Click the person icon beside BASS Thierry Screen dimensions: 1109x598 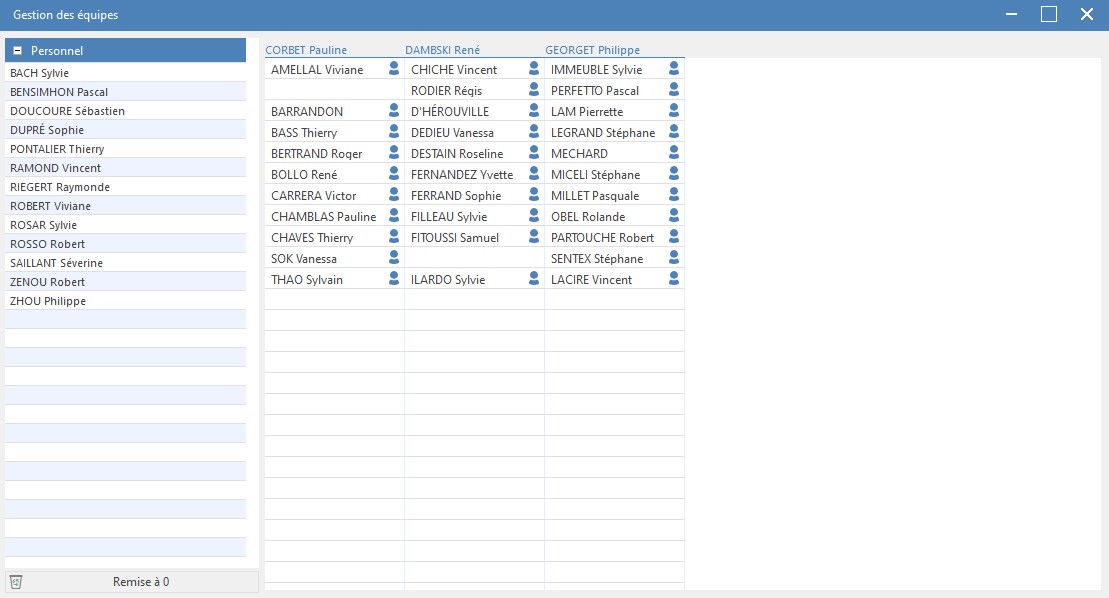click(394, 131)
